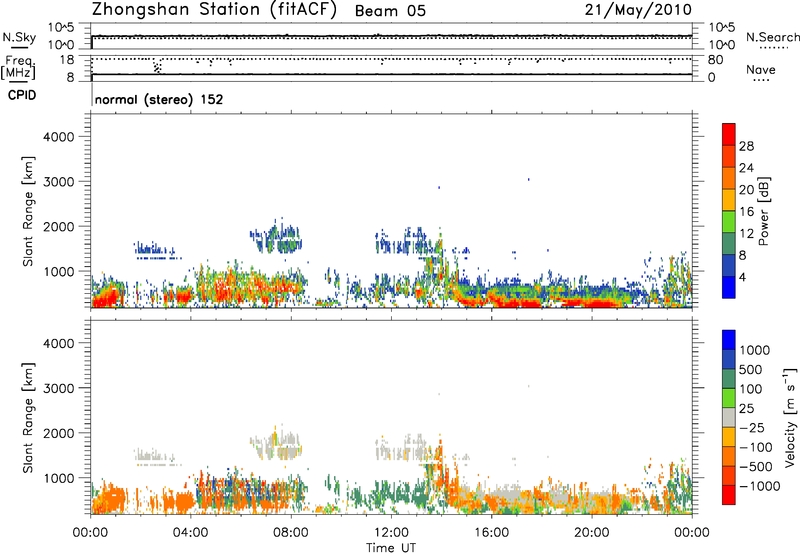Click the 'Nave' legend label

(x=761, y=69)
